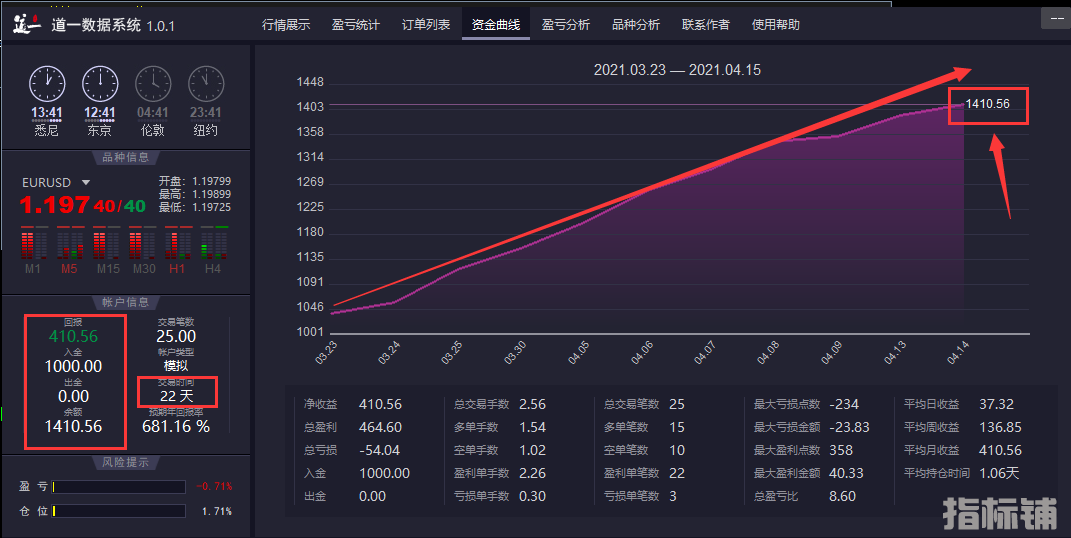Open the 联系作者 tab
This screenshot has width=1071, height=538.
point(706,25)
